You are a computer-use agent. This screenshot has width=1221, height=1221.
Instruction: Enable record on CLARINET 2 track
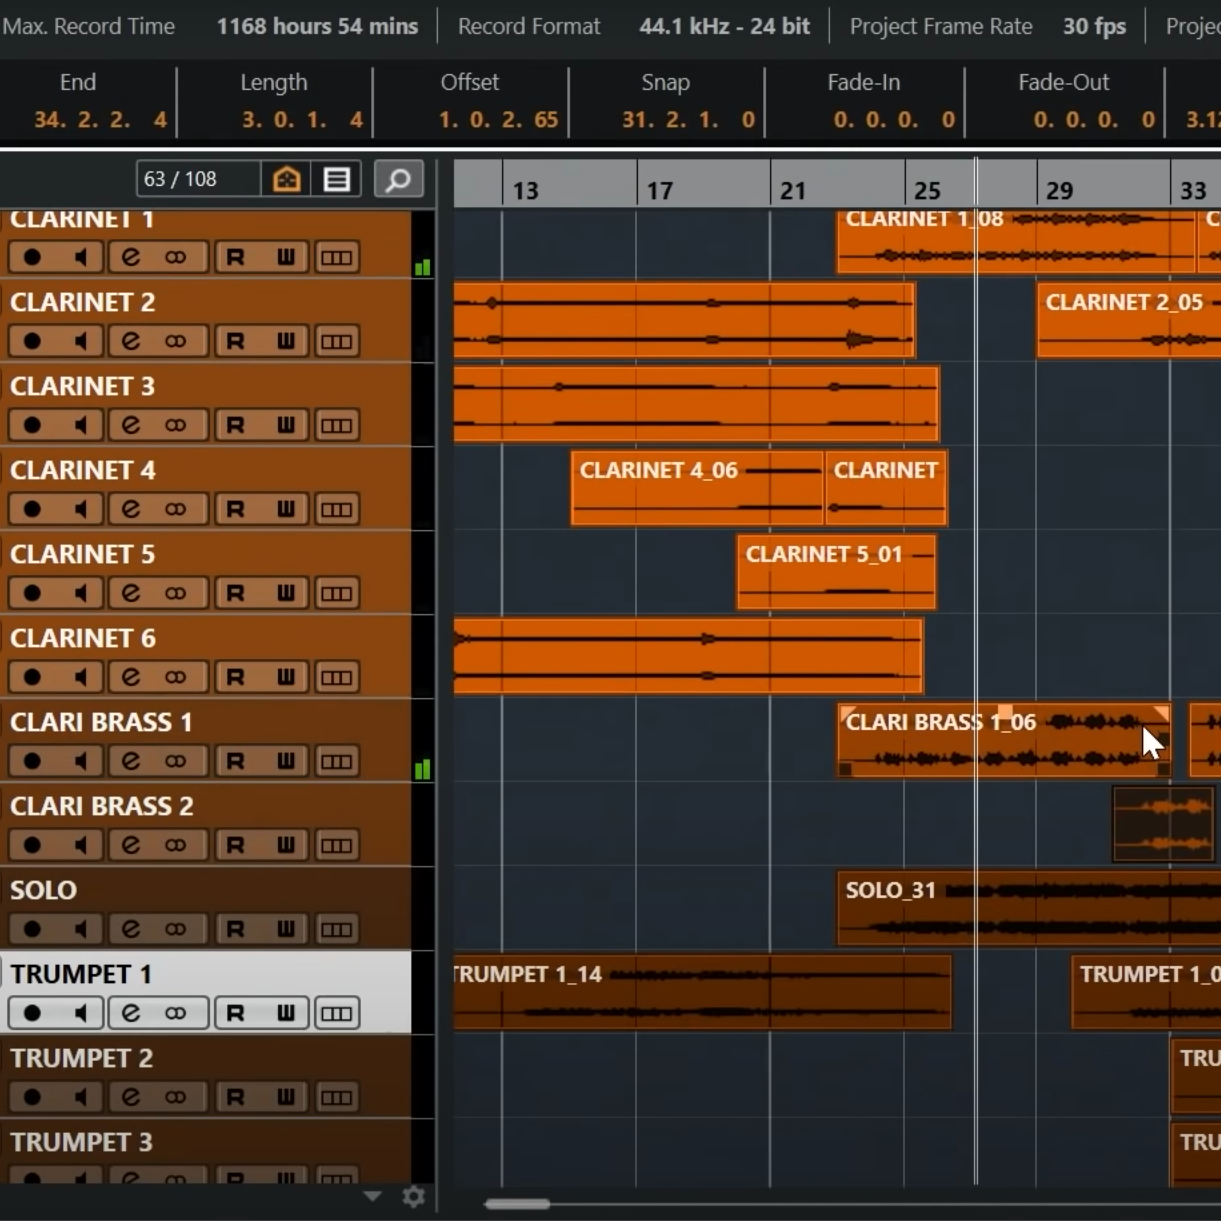[32, 341]
